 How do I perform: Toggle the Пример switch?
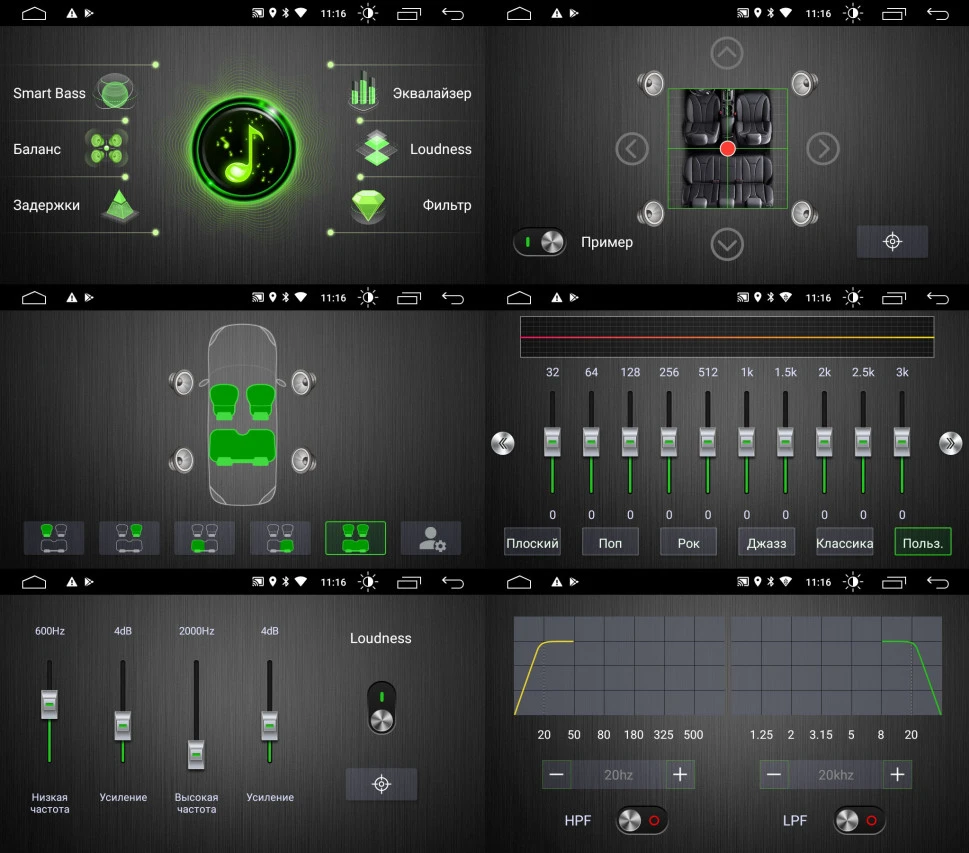point(540,242)
